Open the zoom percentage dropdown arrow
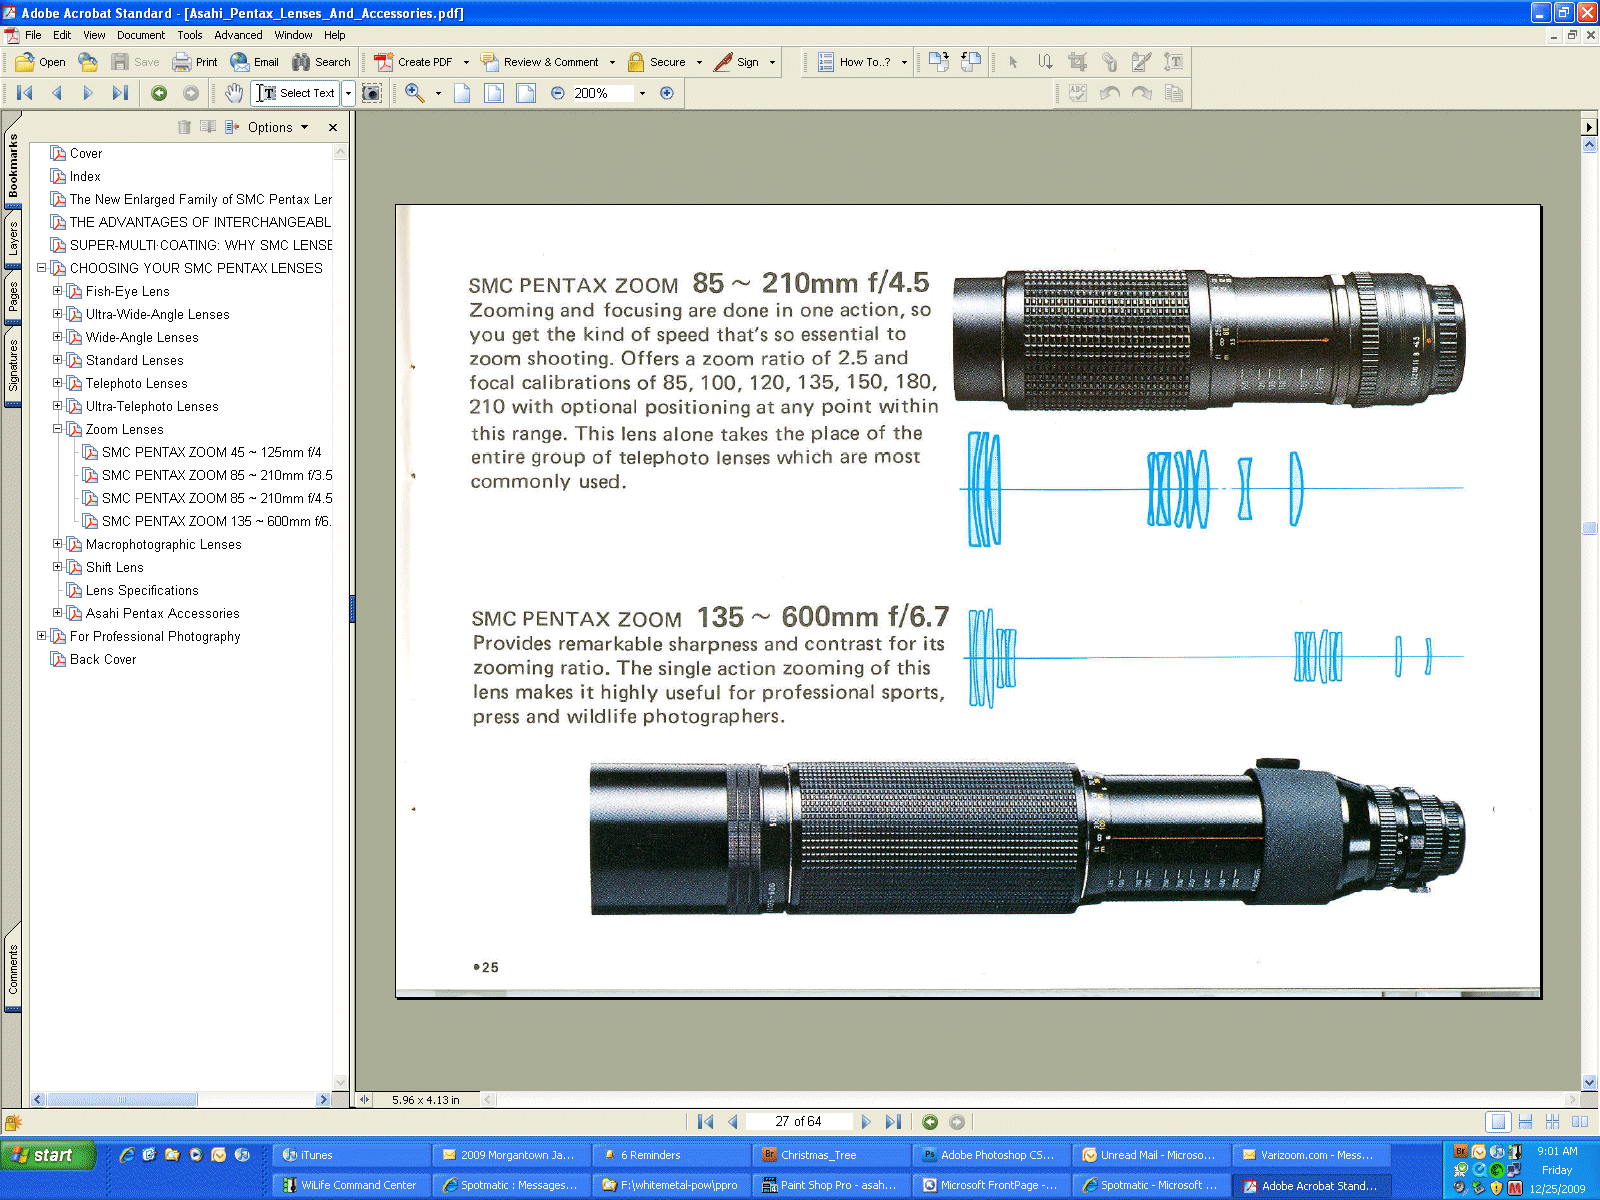The image size is (1600, 1200). pos(642,93)
